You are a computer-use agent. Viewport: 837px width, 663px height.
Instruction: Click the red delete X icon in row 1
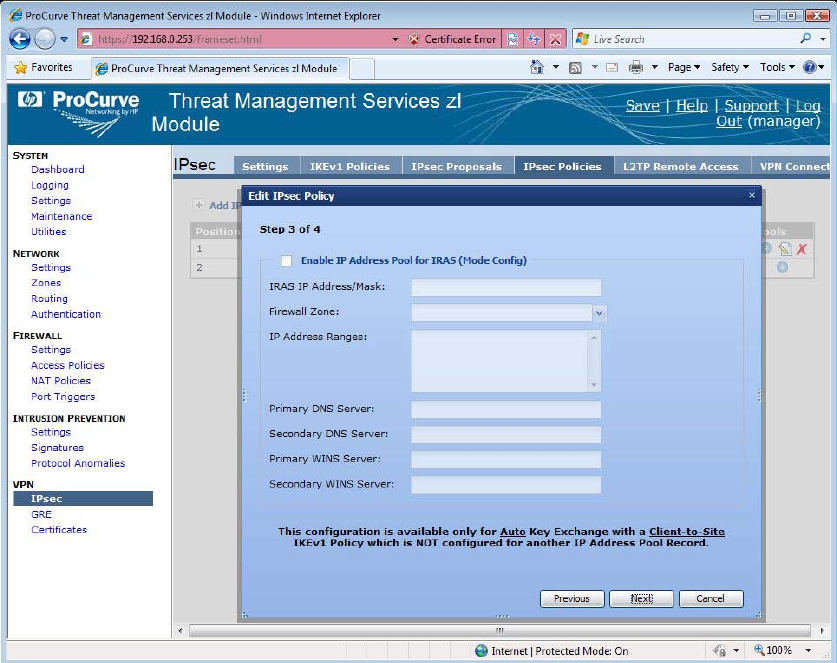(x=802, y=249)
